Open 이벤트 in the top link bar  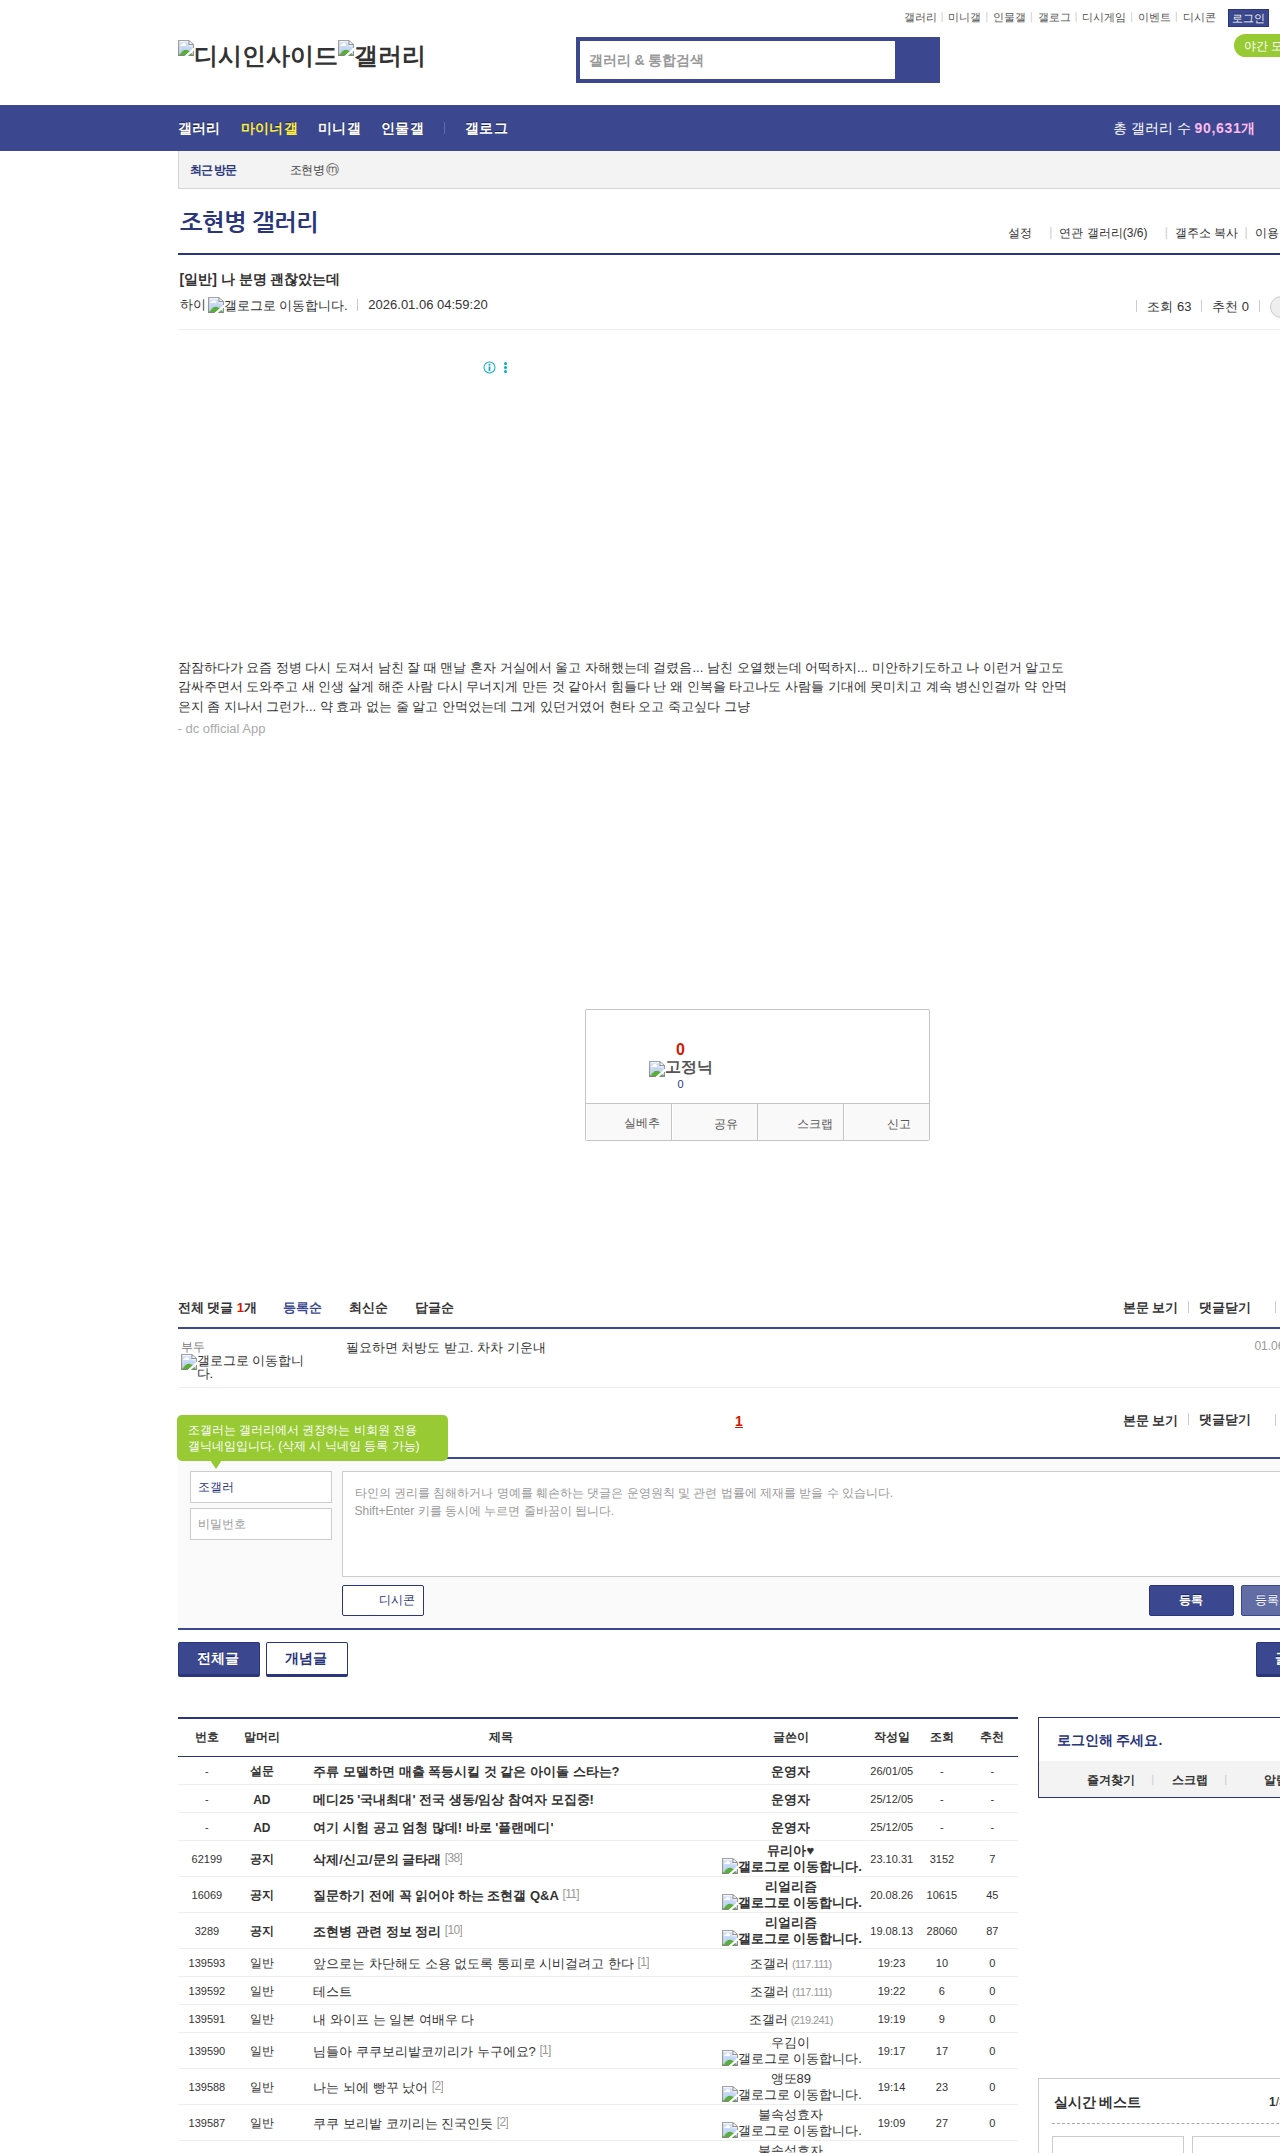click(1154, 18)
